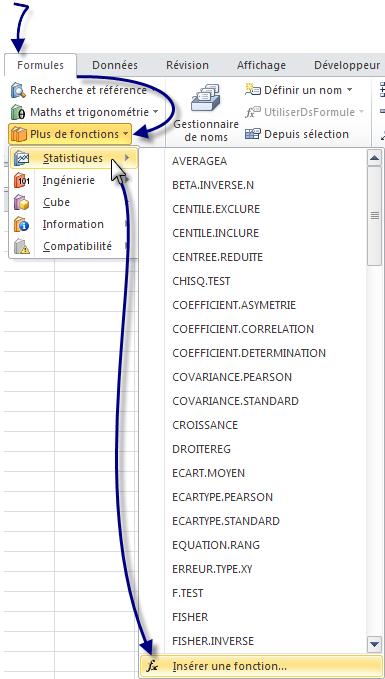The width and height of the screenshot is (385, 679).
Task: Click the fx icon beside Insérer une fonction
Action: pyautogui.click(x=152, y=666)
